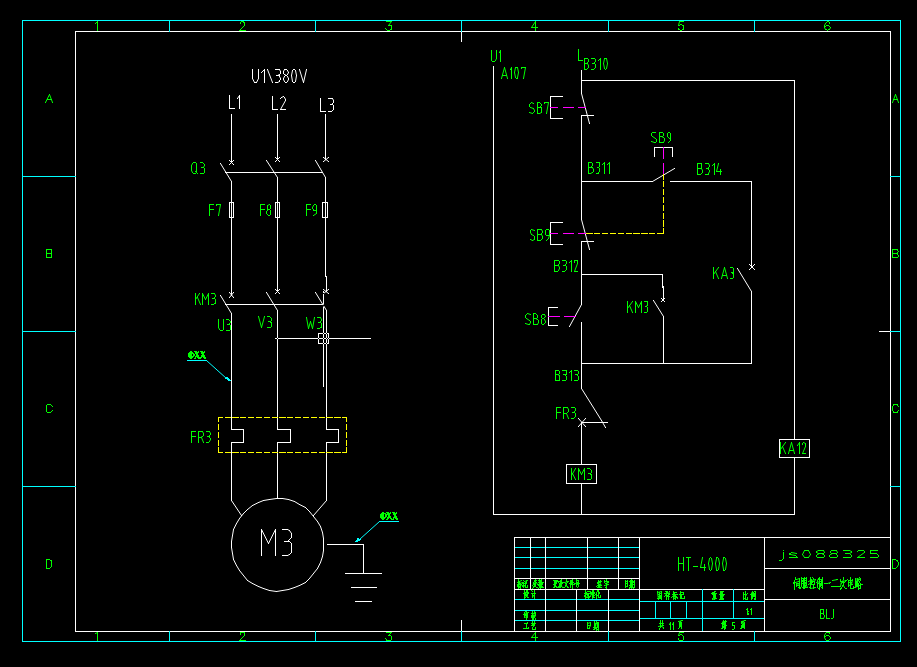This screenshot has height=667, width=917.
Task: Select the BLJ text in title block
Action: (x=827, y=614)
